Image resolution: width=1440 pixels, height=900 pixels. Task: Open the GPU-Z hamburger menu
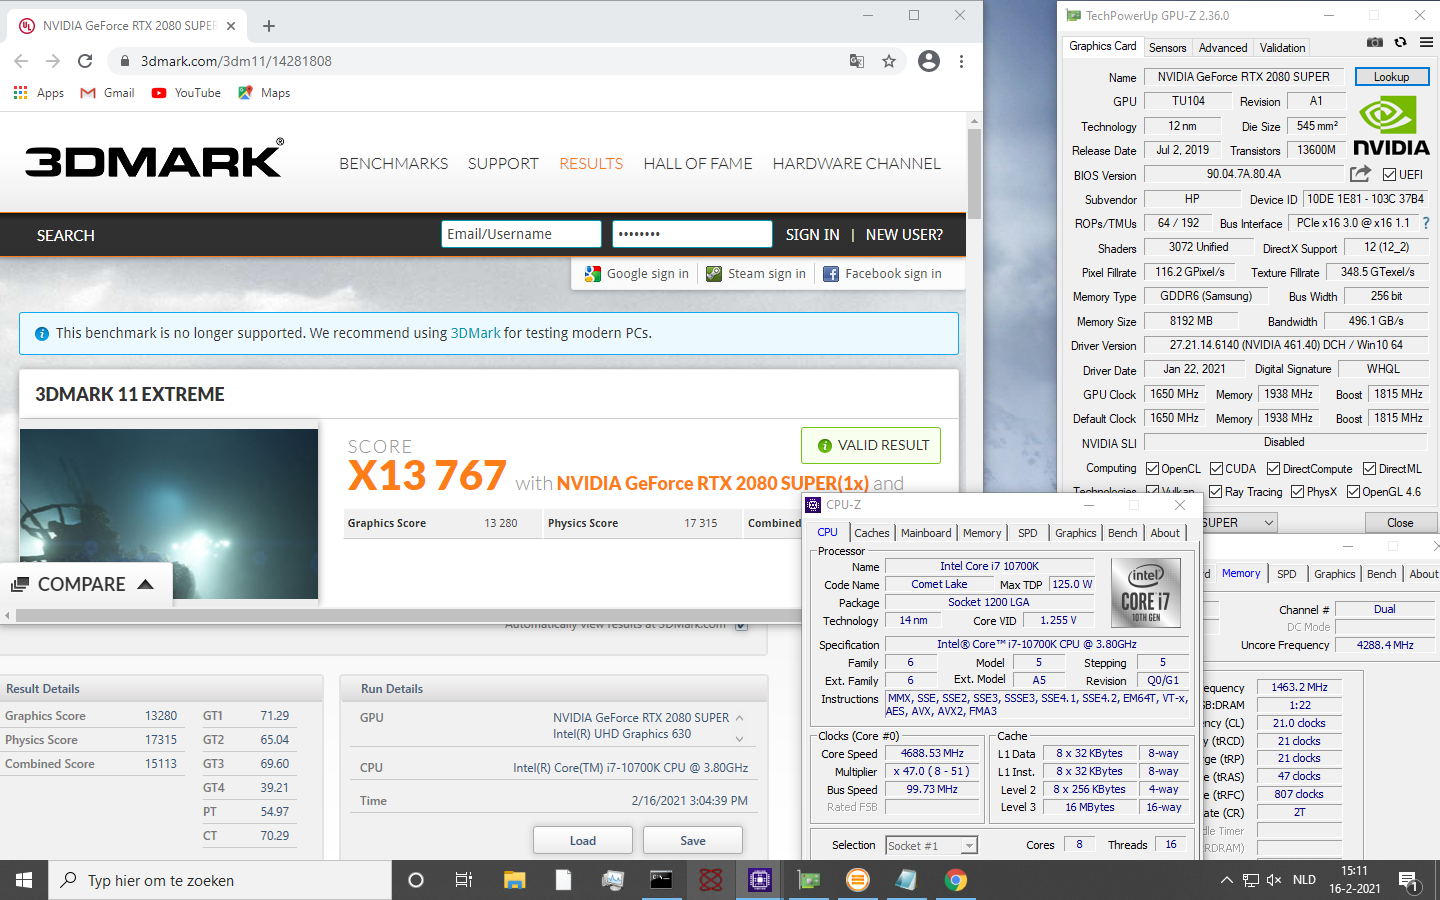[1426, 42]
